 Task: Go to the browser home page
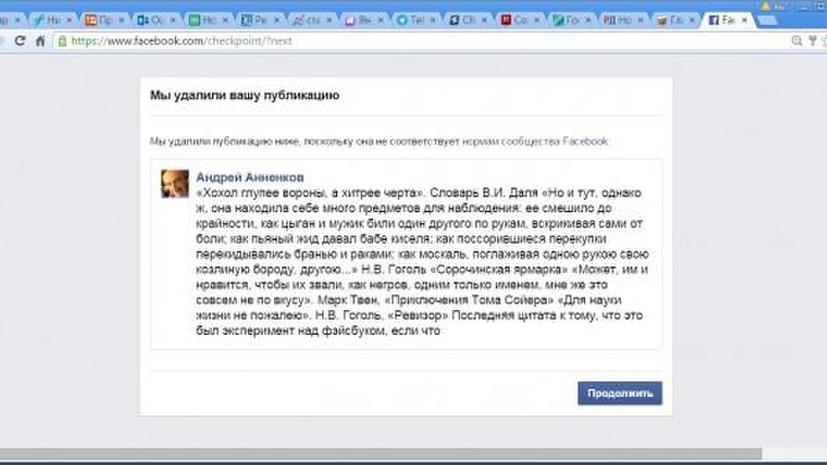tap(40, 41)
